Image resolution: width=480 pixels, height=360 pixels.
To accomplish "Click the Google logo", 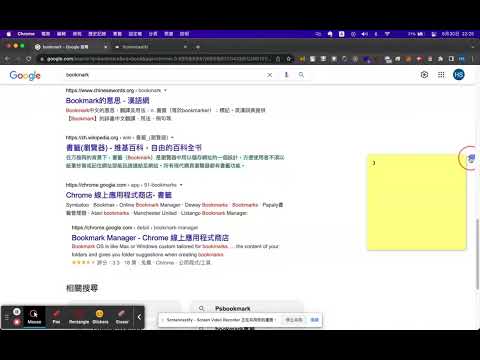I will (x=25, y=75).
